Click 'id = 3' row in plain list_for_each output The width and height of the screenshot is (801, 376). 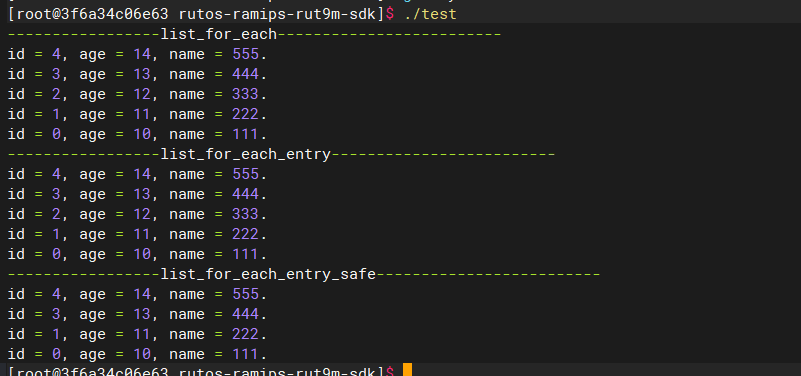tap(137, 74)
